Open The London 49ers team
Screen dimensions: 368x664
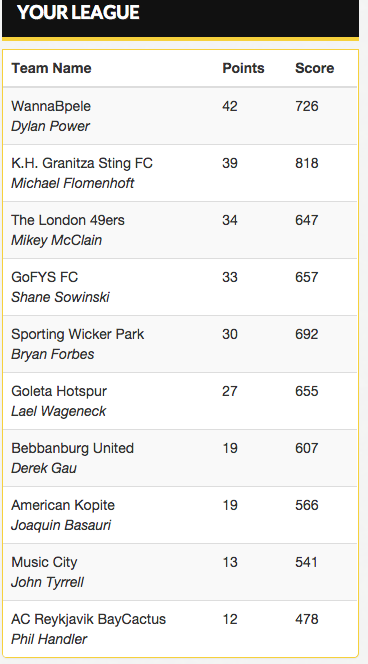click(68, 220)
